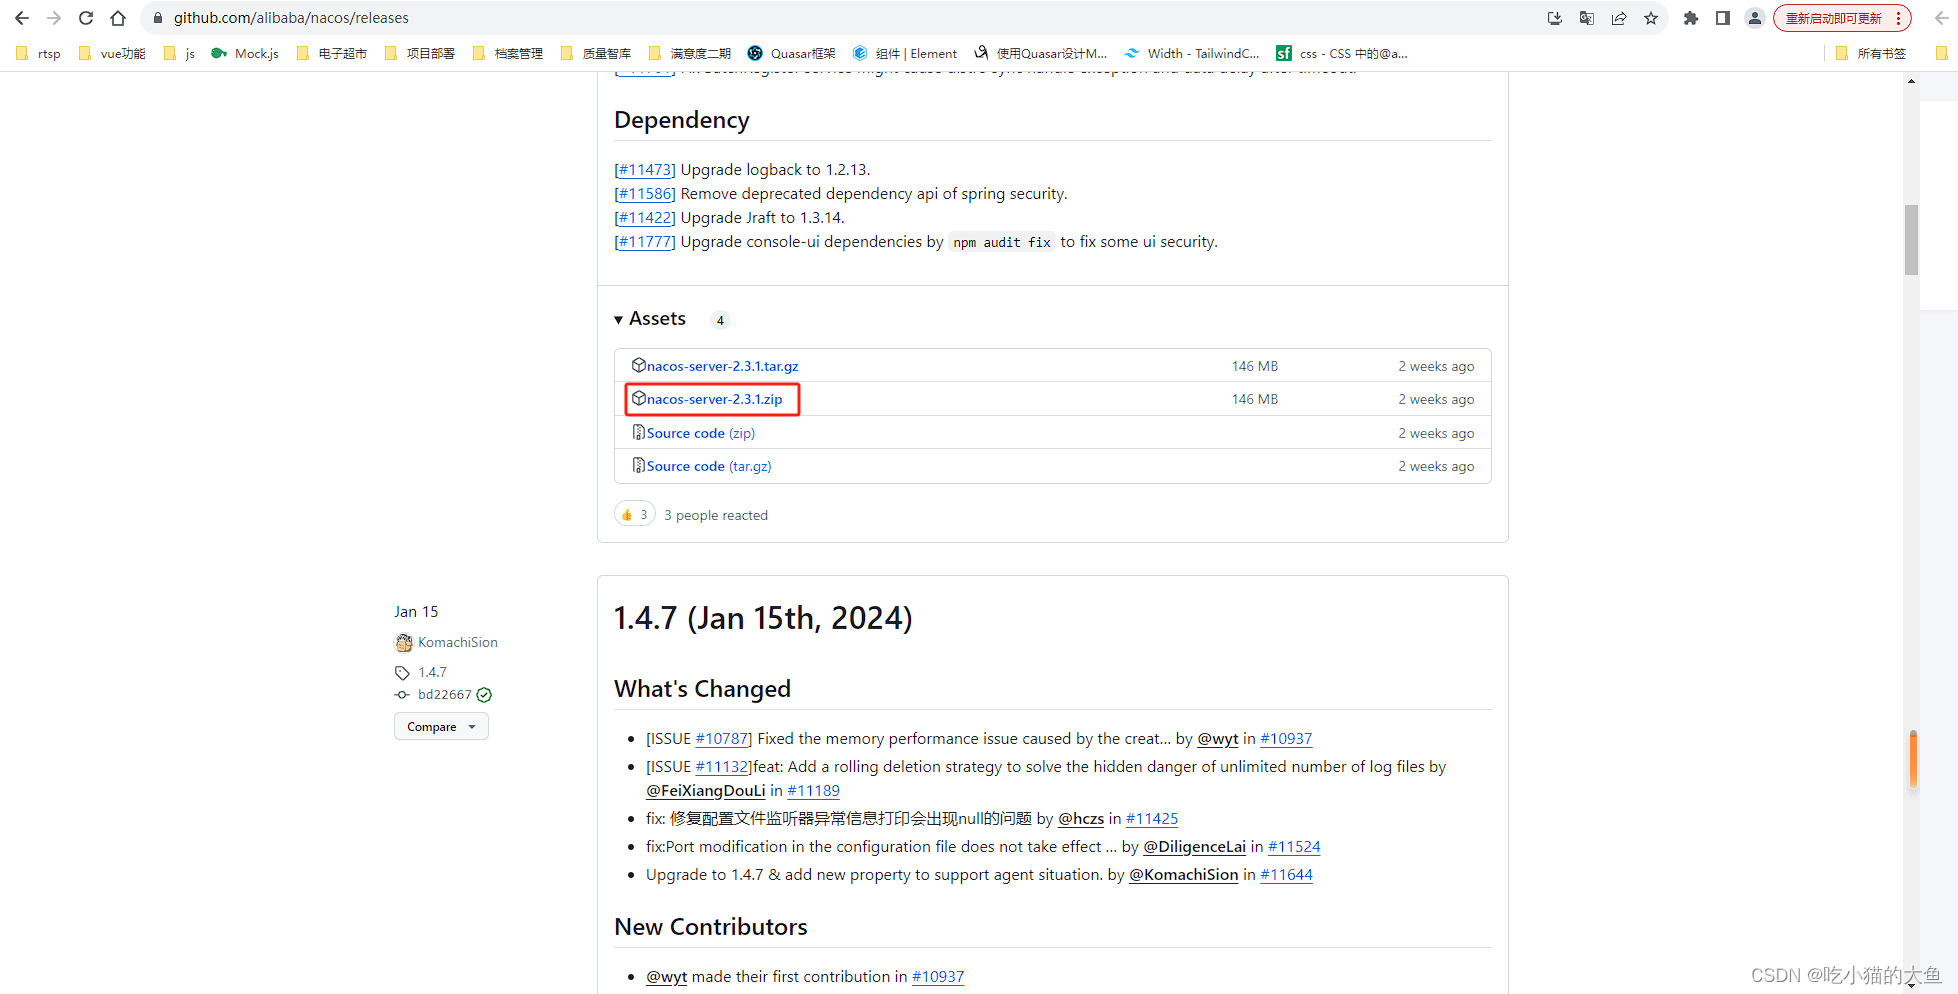Open the extensions puzzle icon
This screenshot has height=994, width=1958.
pos(1691,18)
